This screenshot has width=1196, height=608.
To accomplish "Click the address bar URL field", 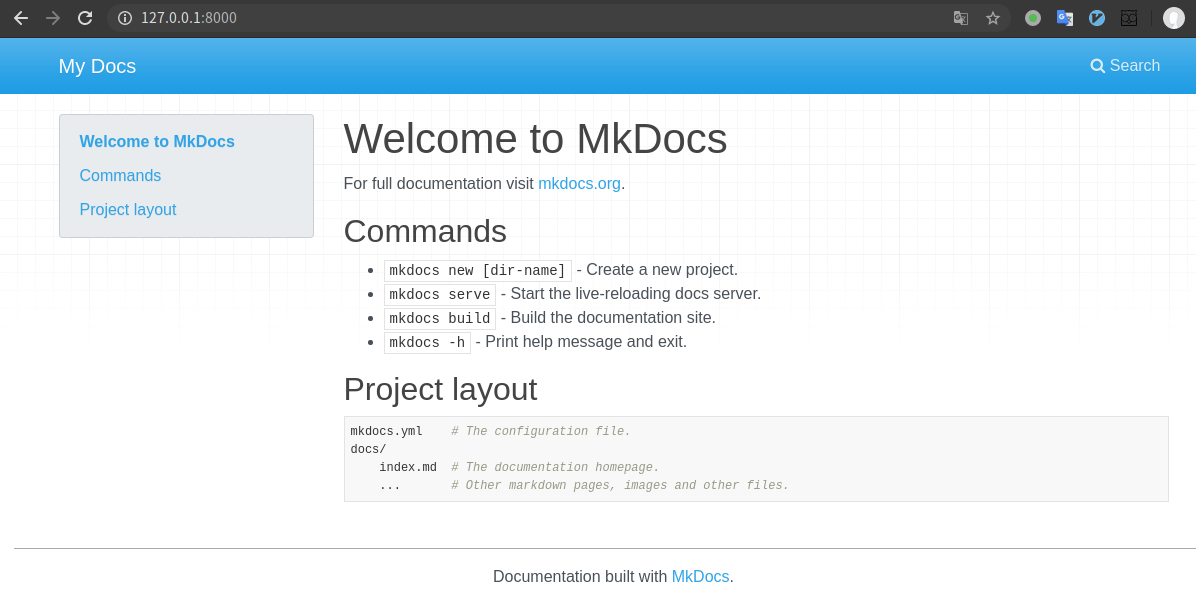I will tap(500, 18).
